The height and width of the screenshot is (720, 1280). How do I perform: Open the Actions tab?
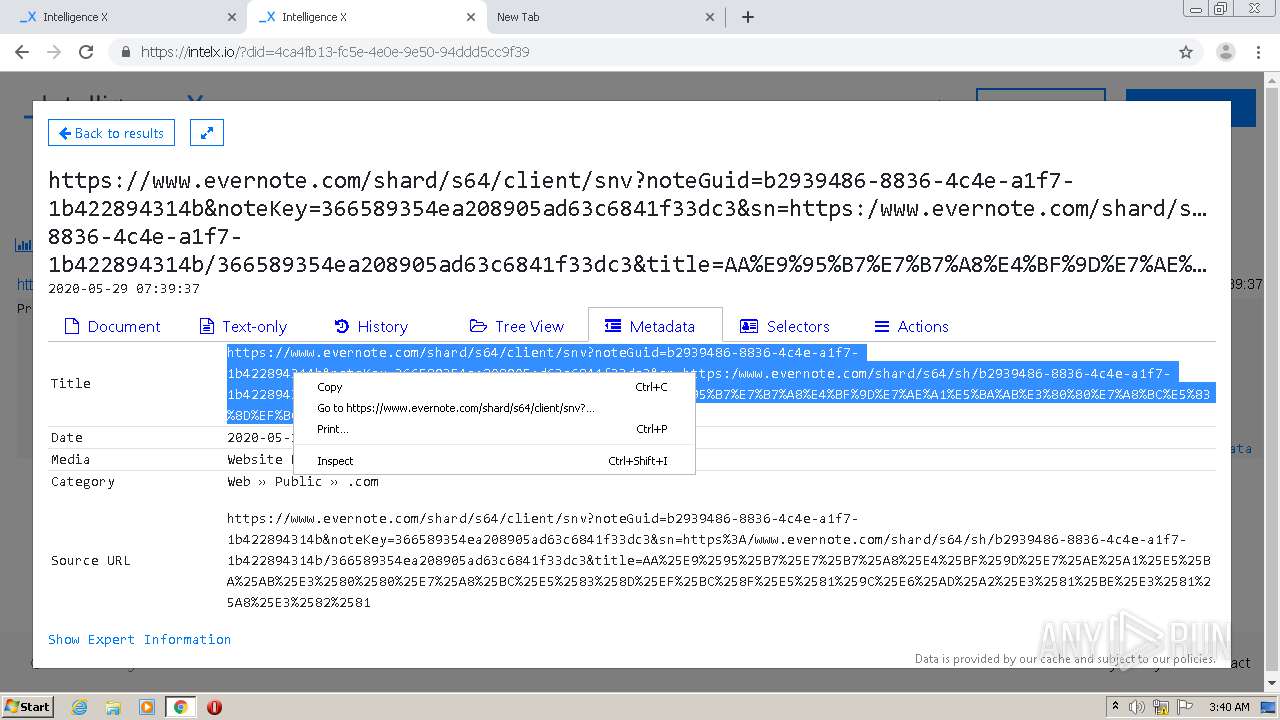(x=911, y=326)
